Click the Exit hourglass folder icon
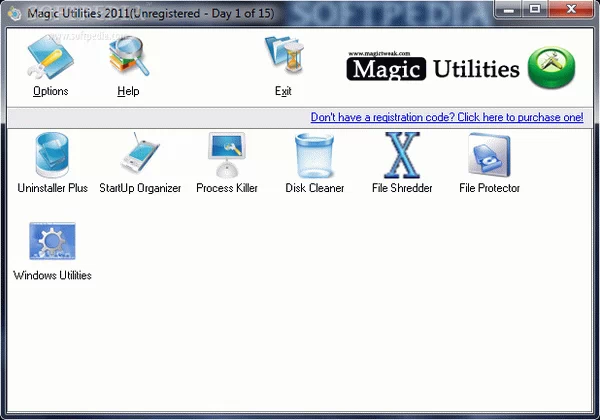The image size is (600, 420). tap(284, 55)
